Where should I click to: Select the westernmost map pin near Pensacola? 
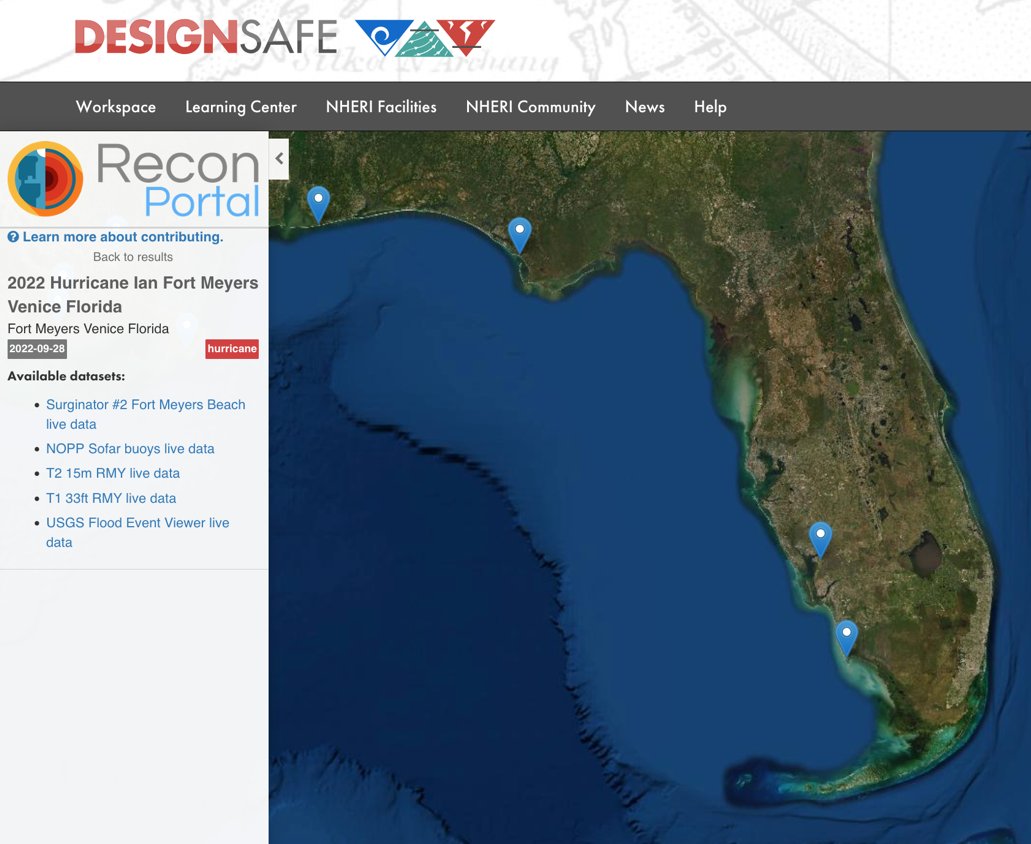pyautogui.click(x=318, y=204)
